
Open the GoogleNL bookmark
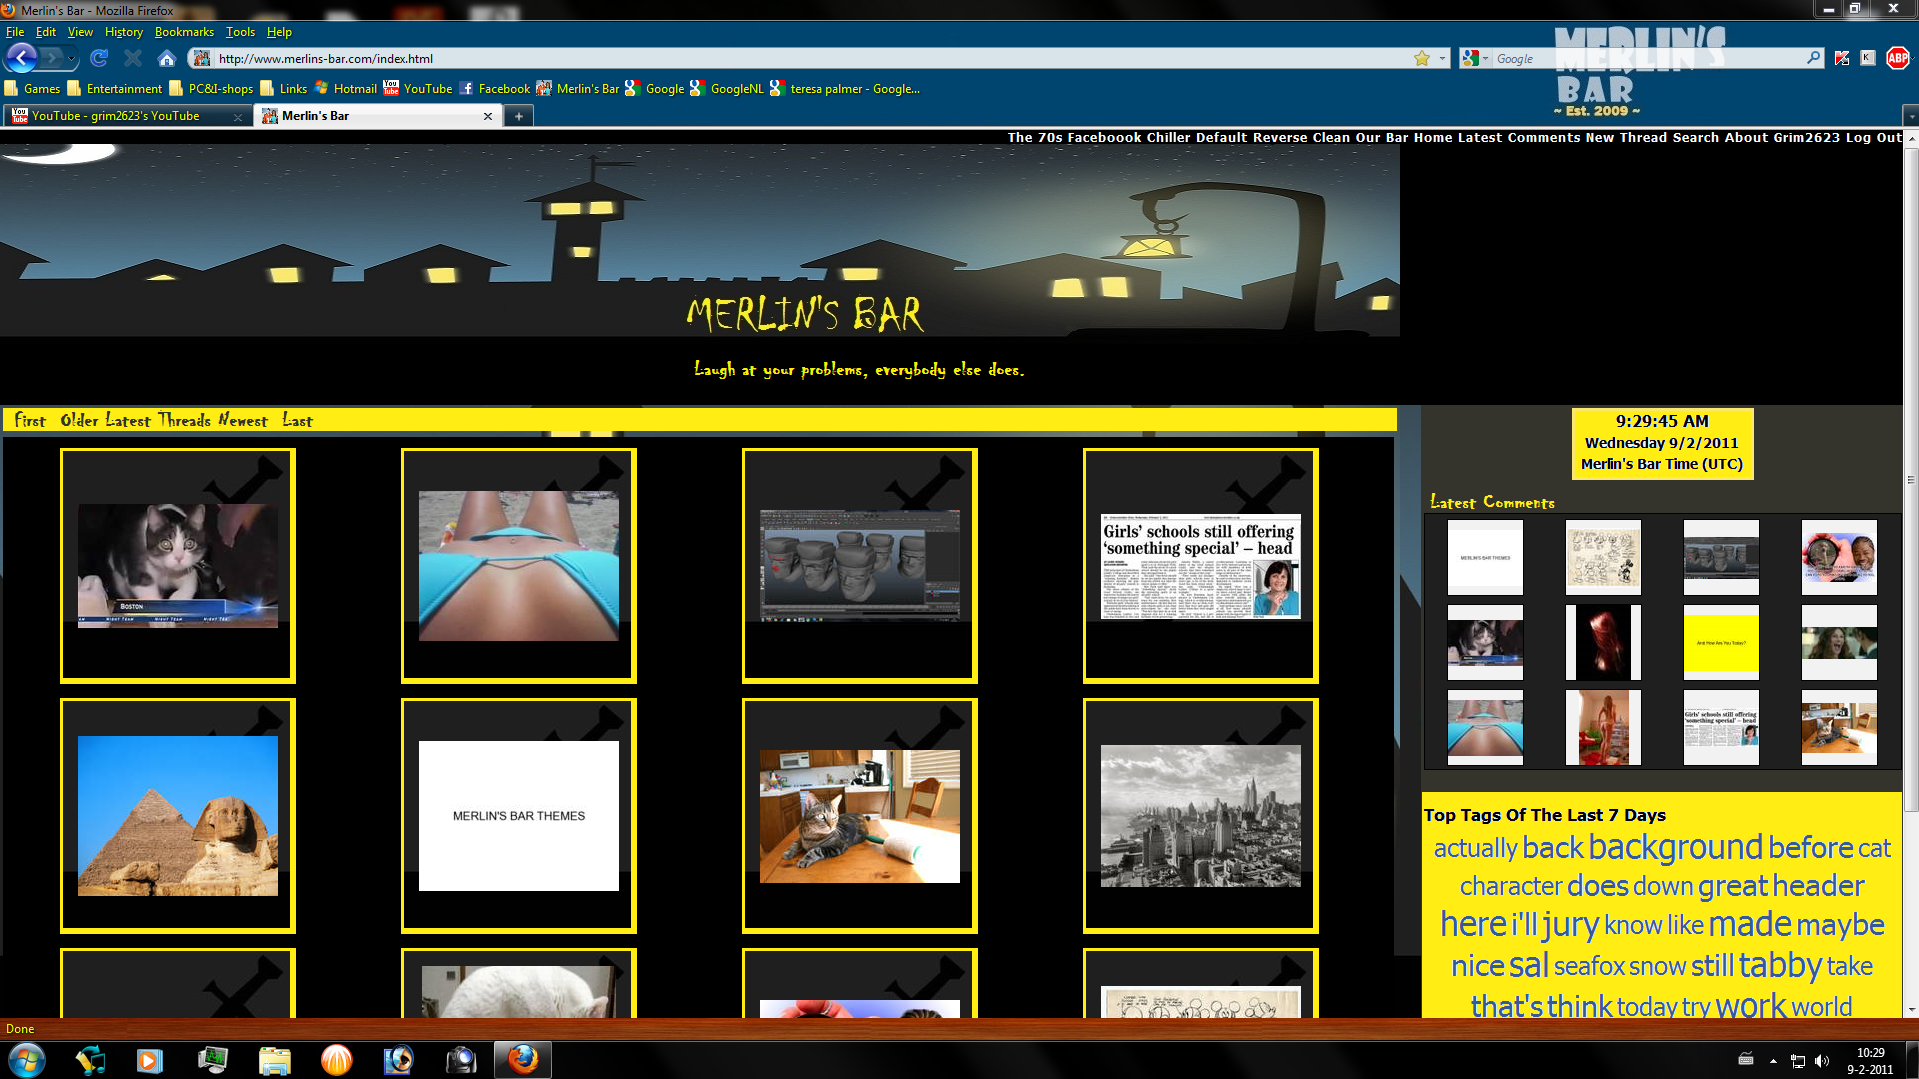click(727, 88)
